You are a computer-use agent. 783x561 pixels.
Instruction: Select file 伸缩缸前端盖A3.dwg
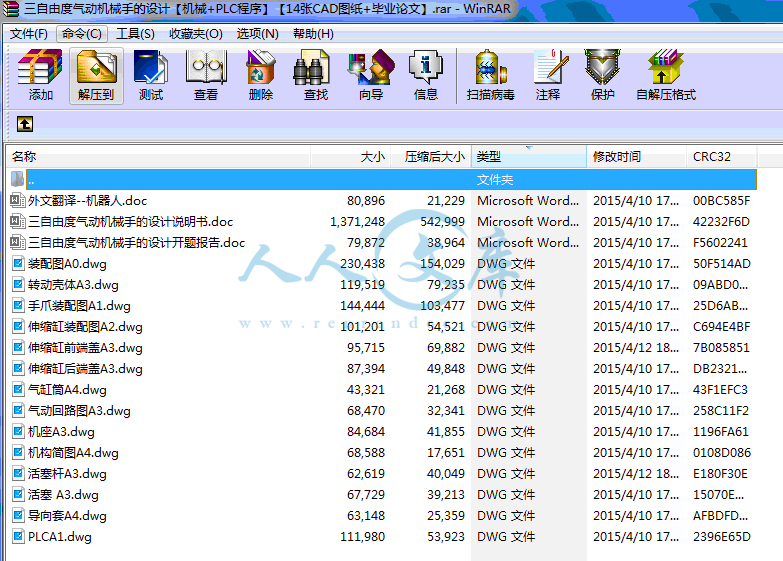pos(85,348)
